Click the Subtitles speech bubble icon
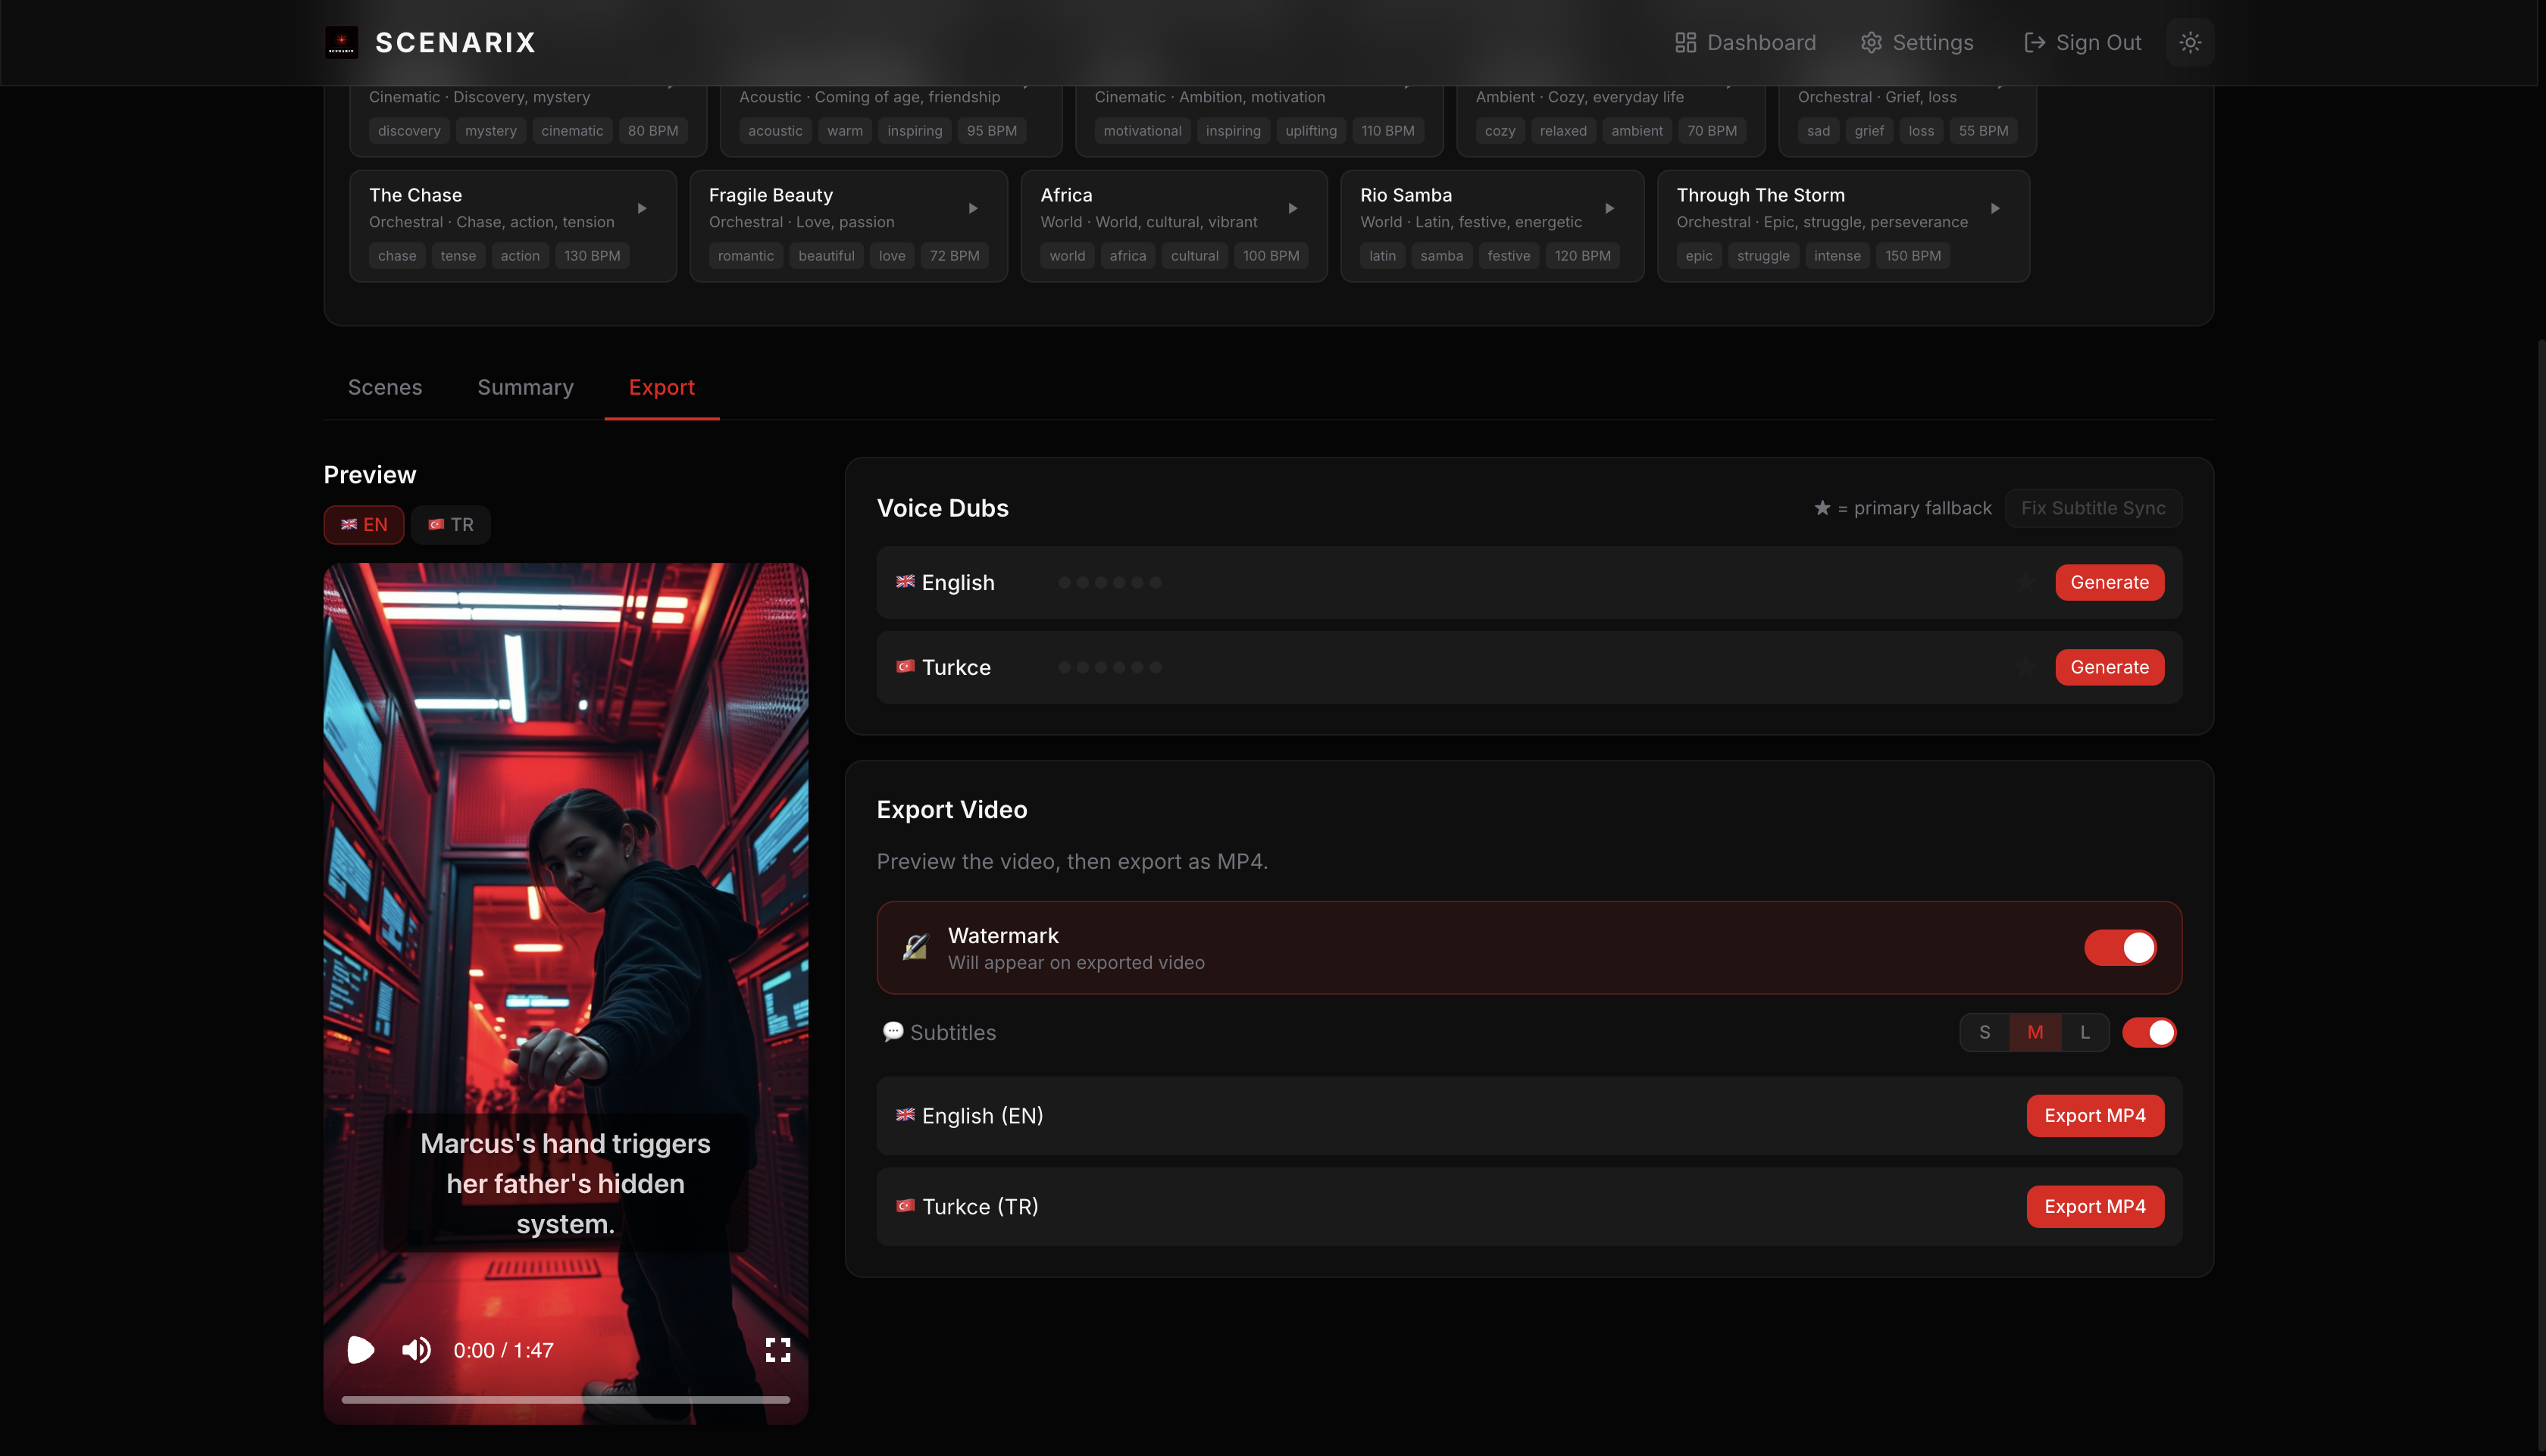Screen dimensions: 2546x1456 [892, 1031]
